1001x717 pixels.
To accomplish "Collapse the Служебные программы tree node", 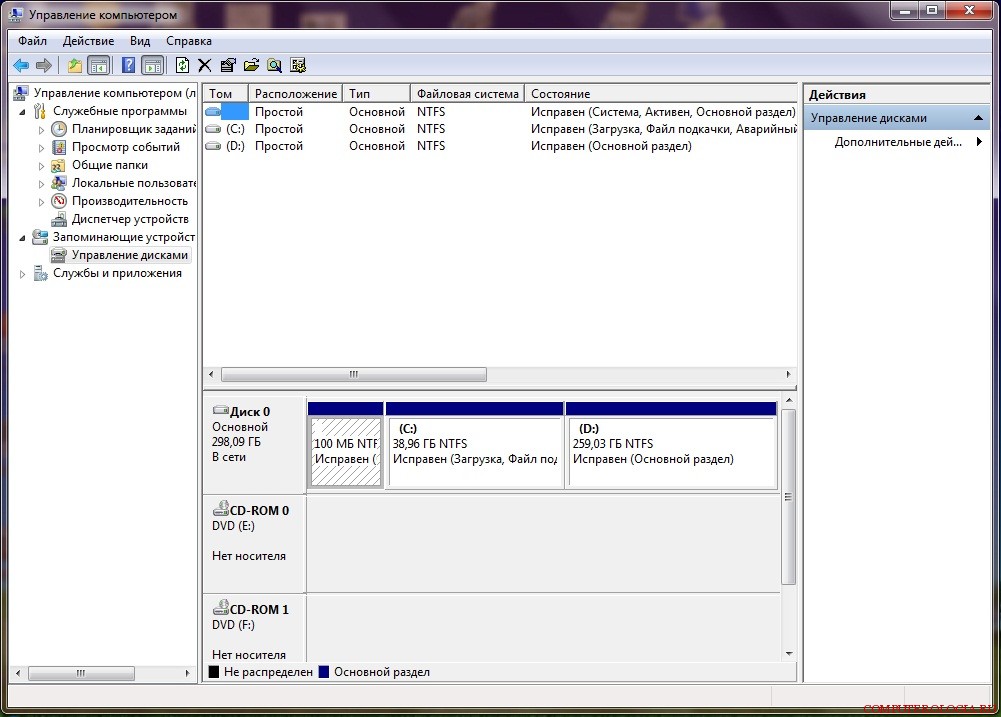I will 22,112.
